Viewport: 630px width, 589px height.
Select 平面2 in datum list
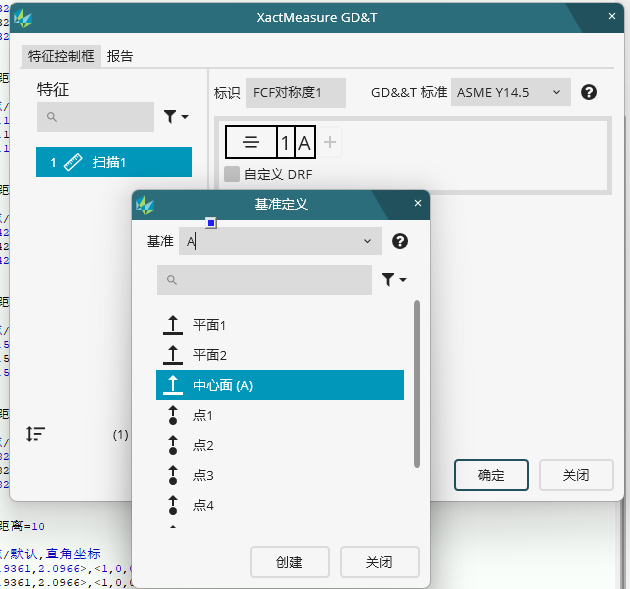pyautogui.click(x=280, y=355)
